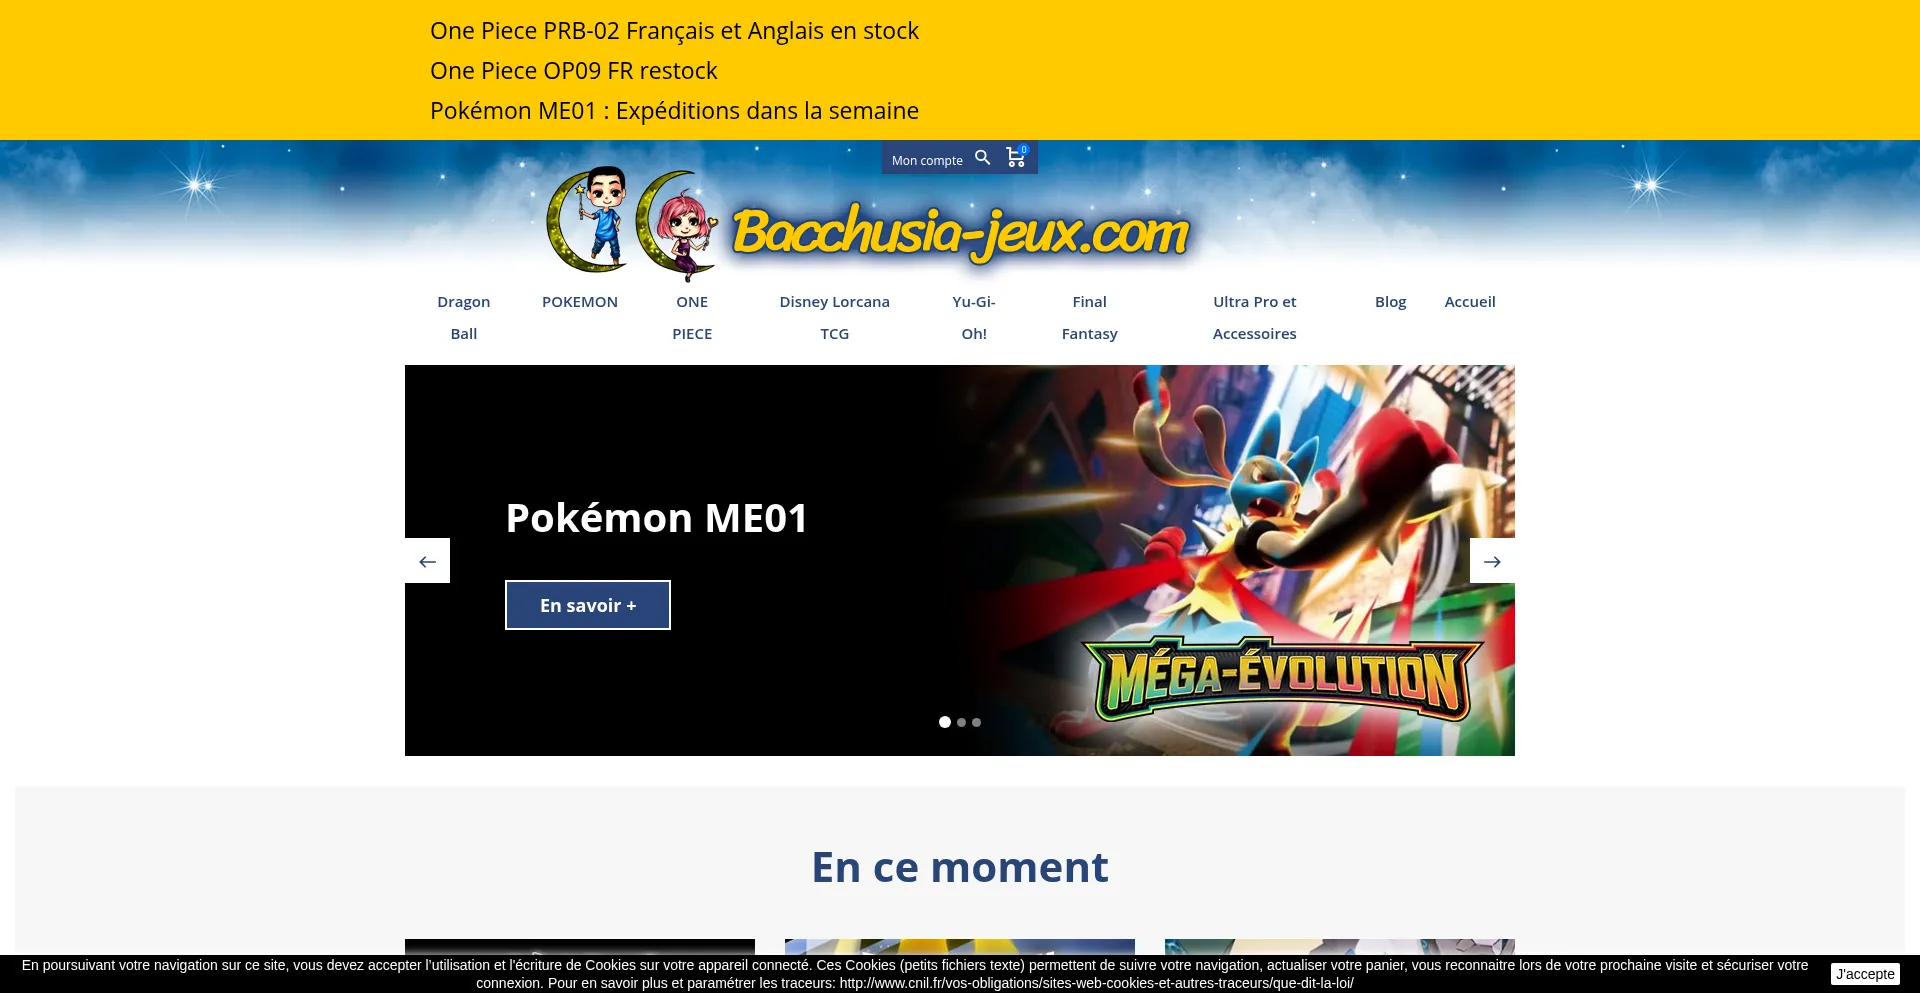1920x993 pixels.
Task: Open the Dragon Ball menu
Action: (x=464, y=317)
